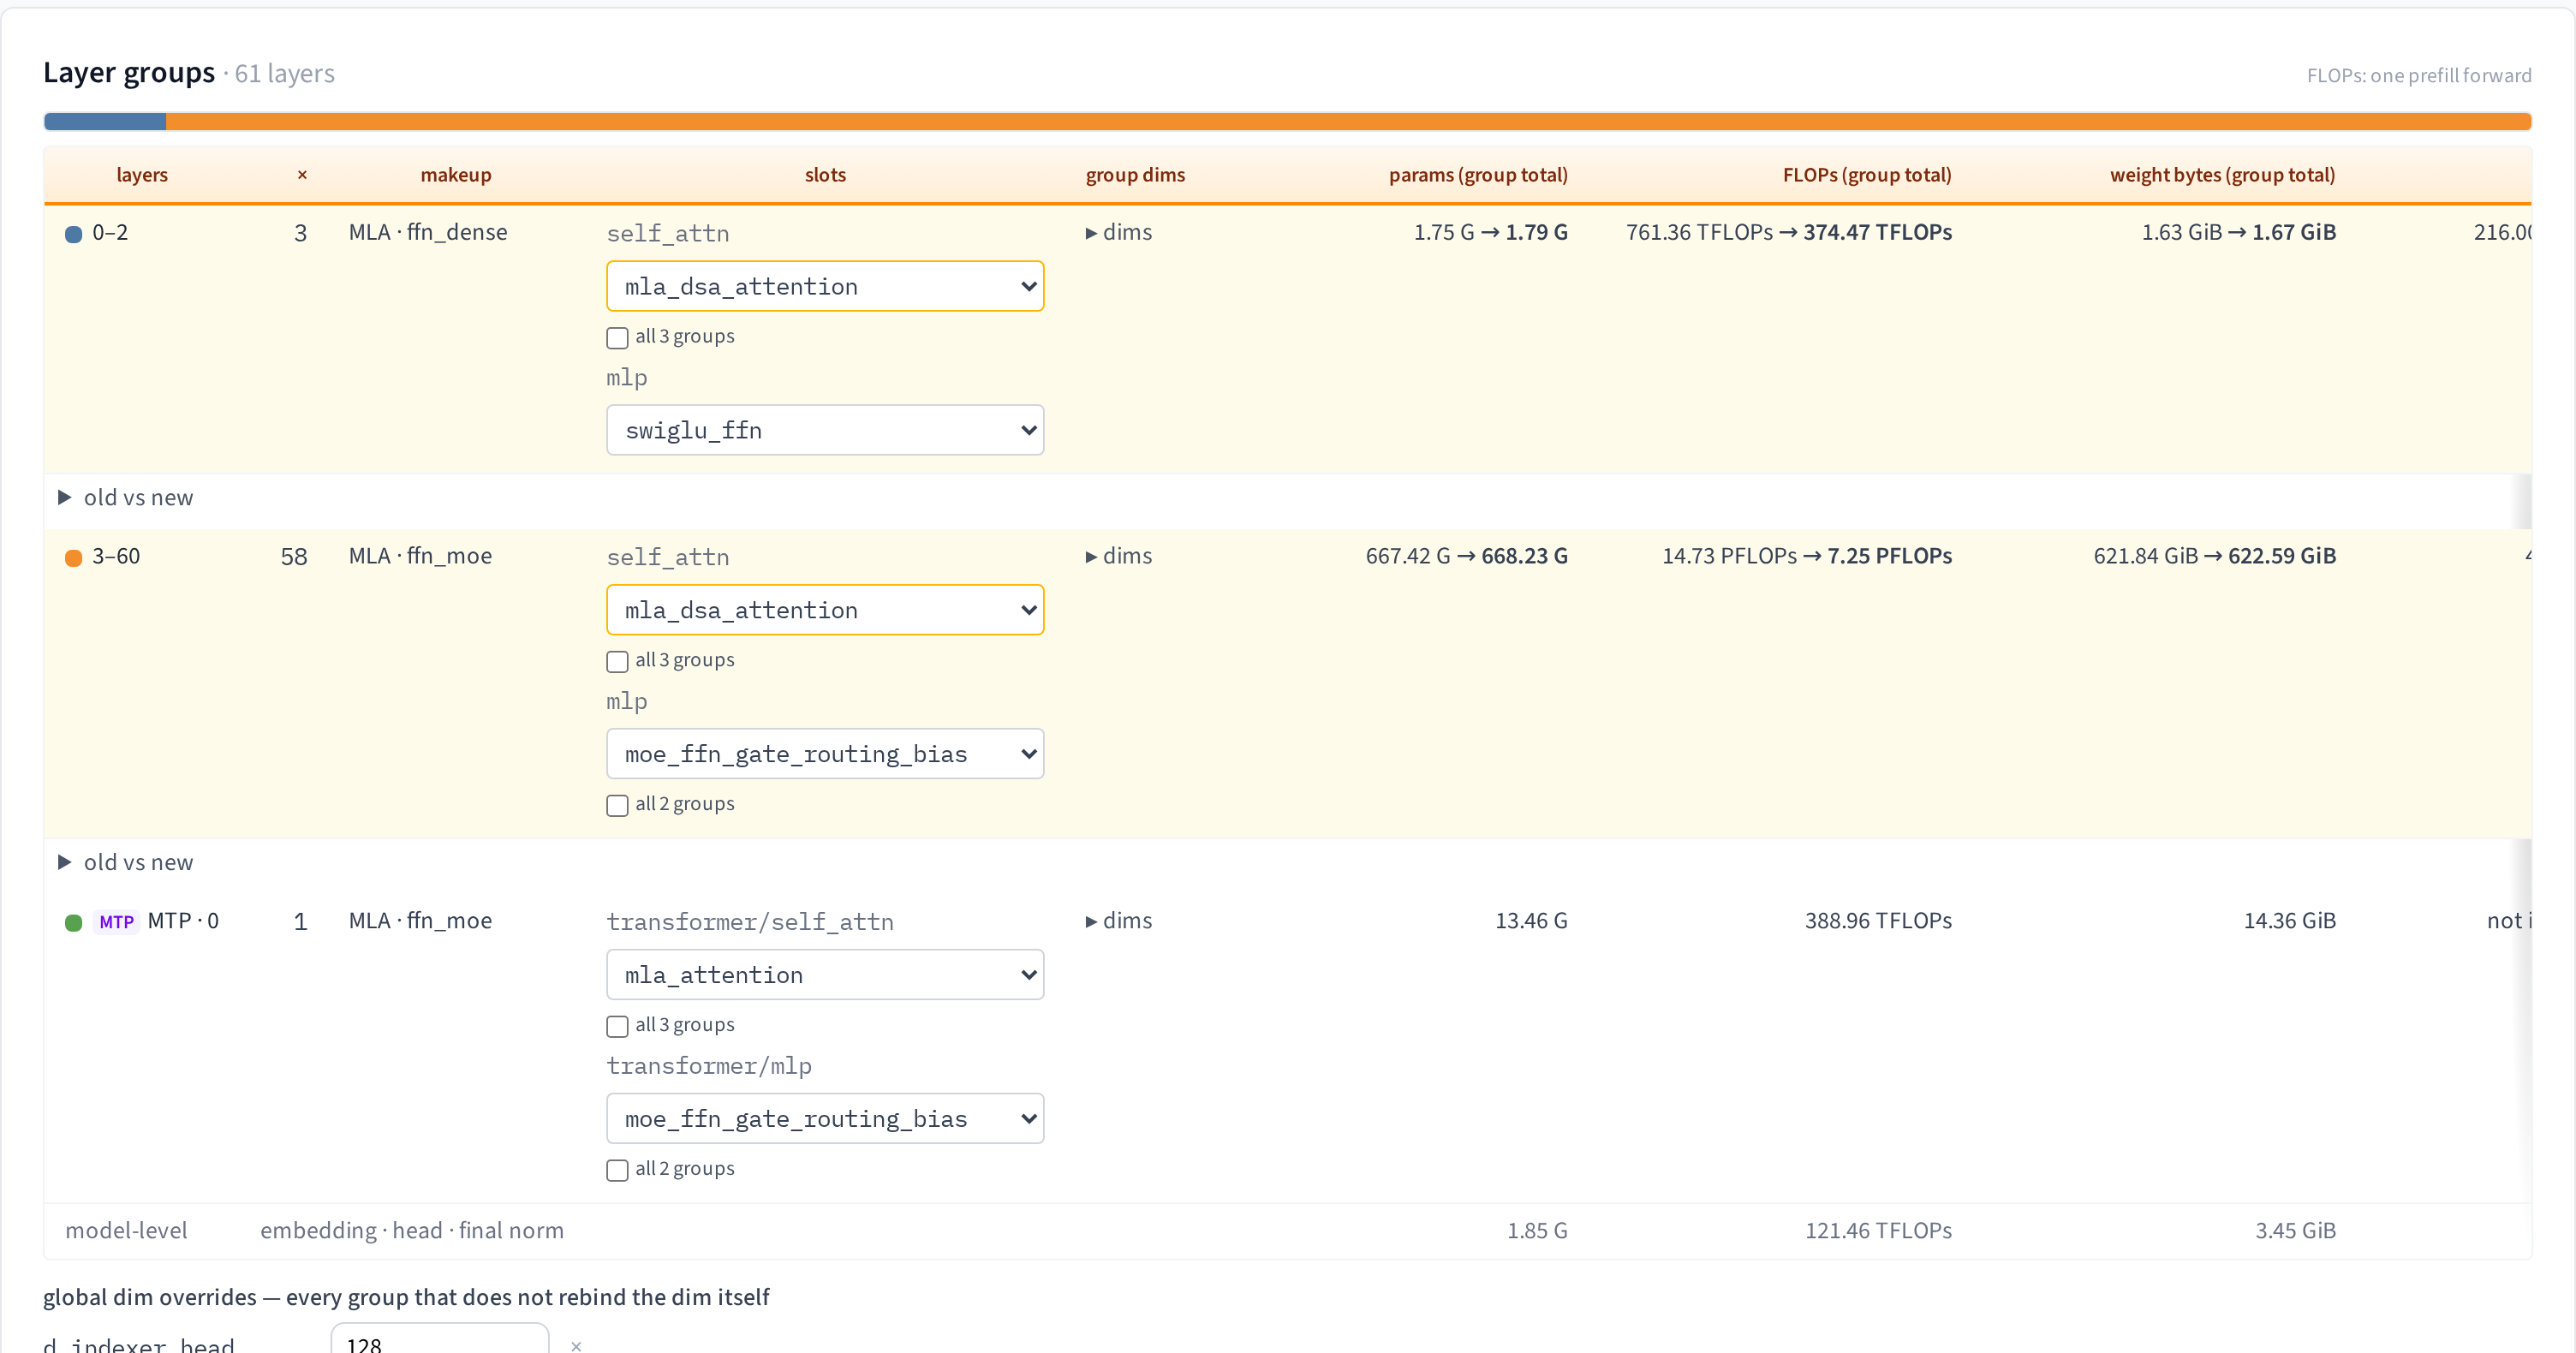Click the 'MLA · ffn_dense' makeup cell
The height and width of the screenshot is (1353, 2576).
428,233
